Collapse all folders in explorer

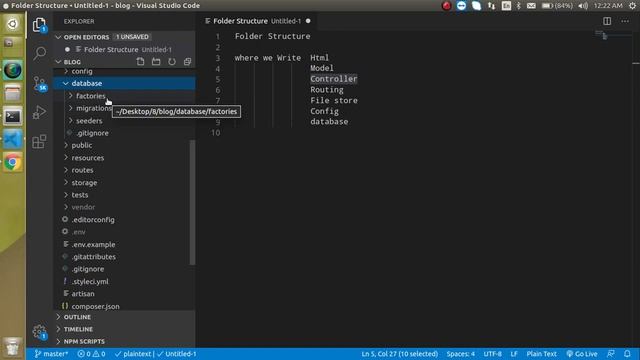(187, 62)
